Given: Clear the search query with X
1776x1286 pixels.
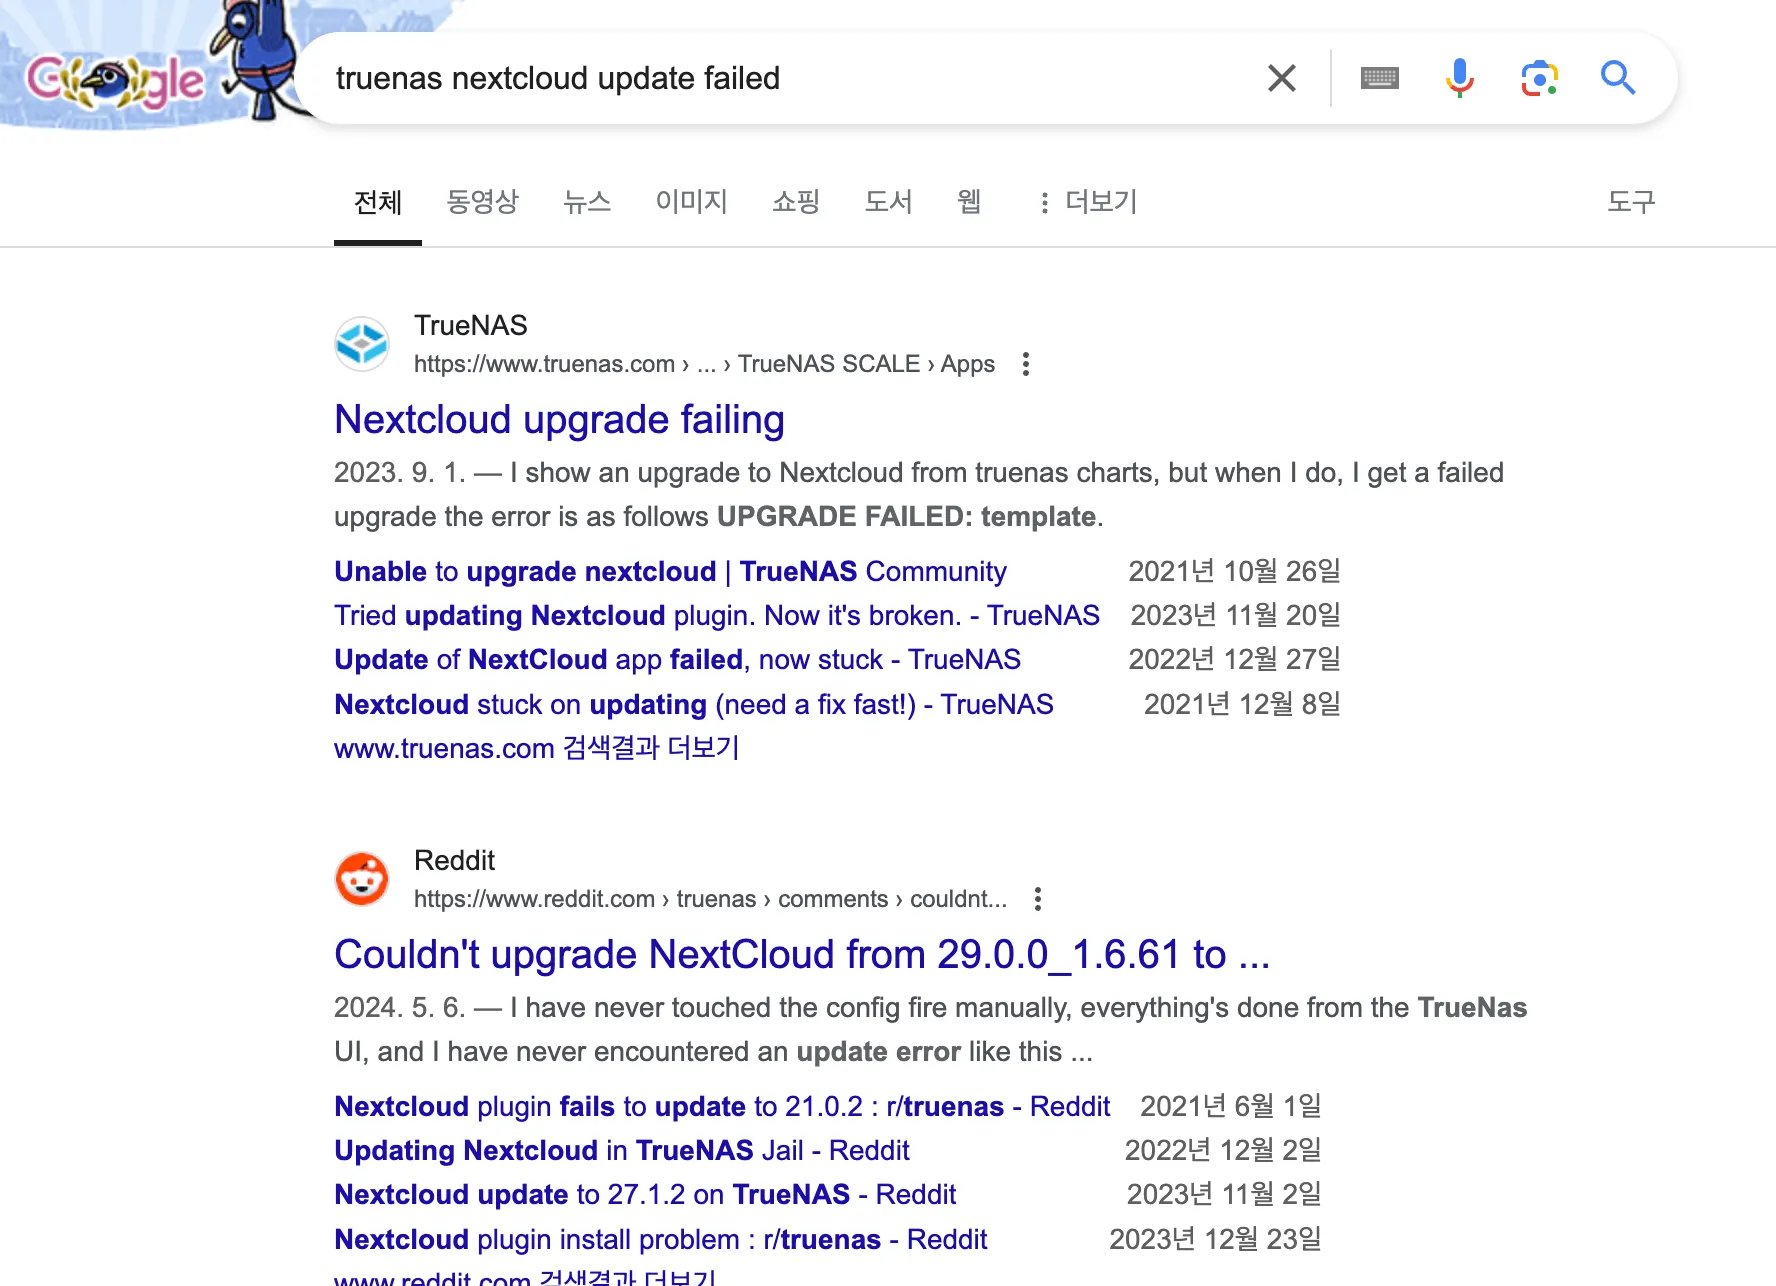Looking at the screenshot, I should pyautogui.click(x=1281, y=78).
